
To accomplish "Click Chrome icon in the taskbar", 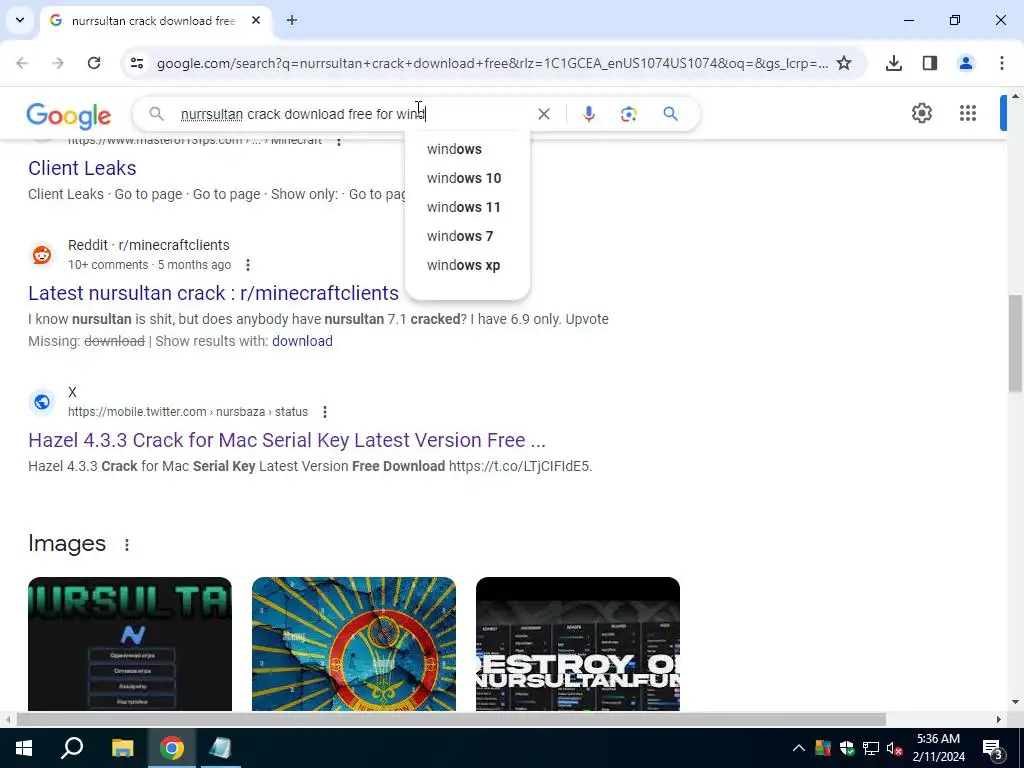I will click(x=172, y=748).
